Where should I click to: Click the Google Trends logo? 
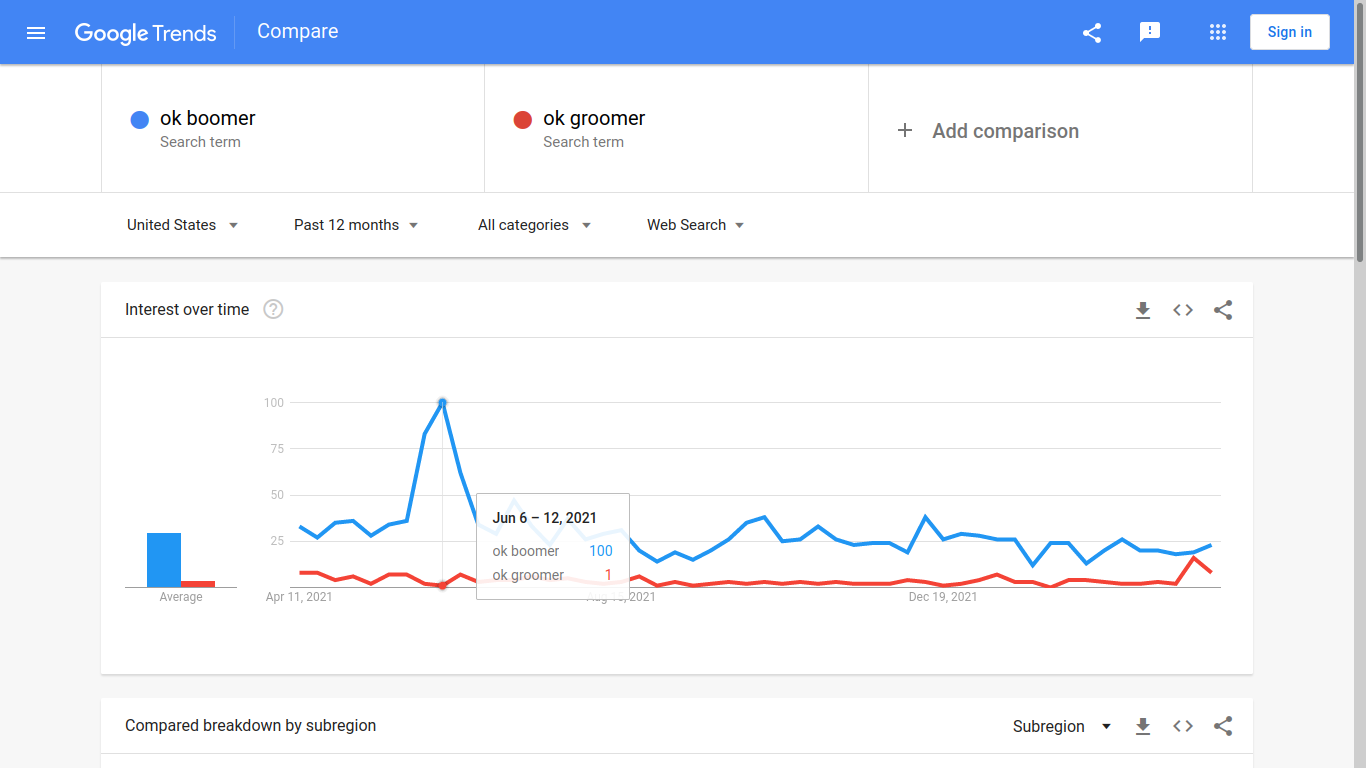145,33
